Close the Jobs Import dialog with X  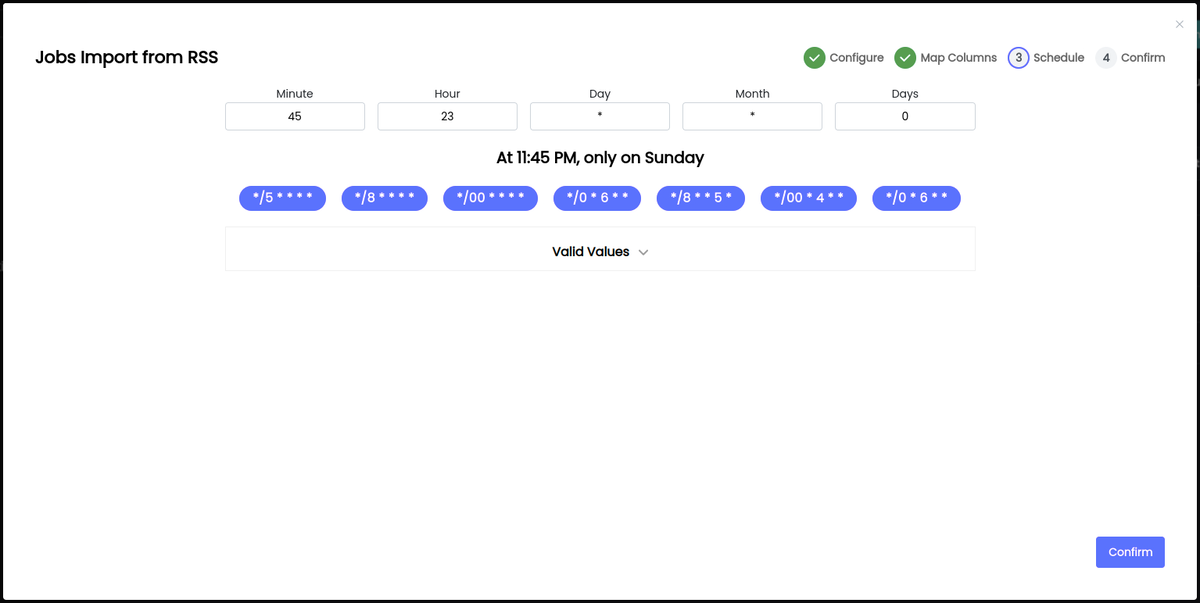pos(1179,25)
